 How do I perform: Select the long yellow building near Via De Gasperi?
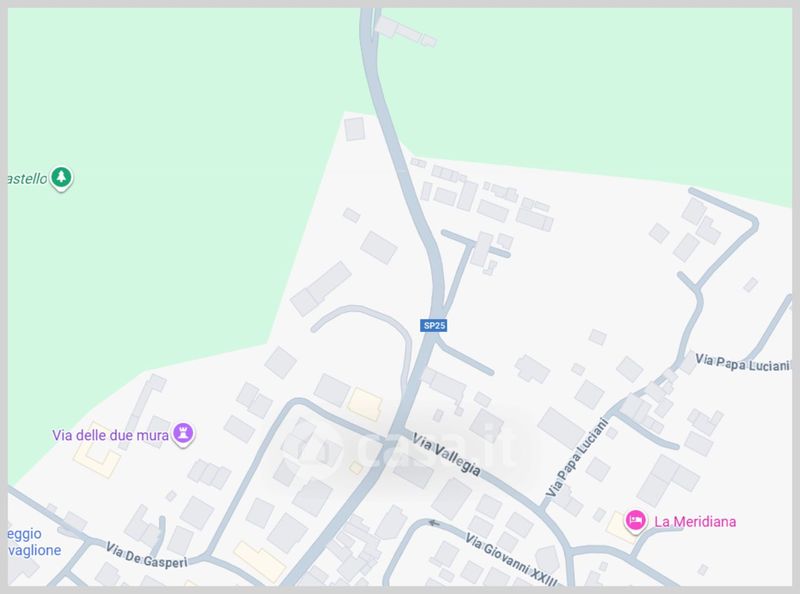[x=259, y=562]
